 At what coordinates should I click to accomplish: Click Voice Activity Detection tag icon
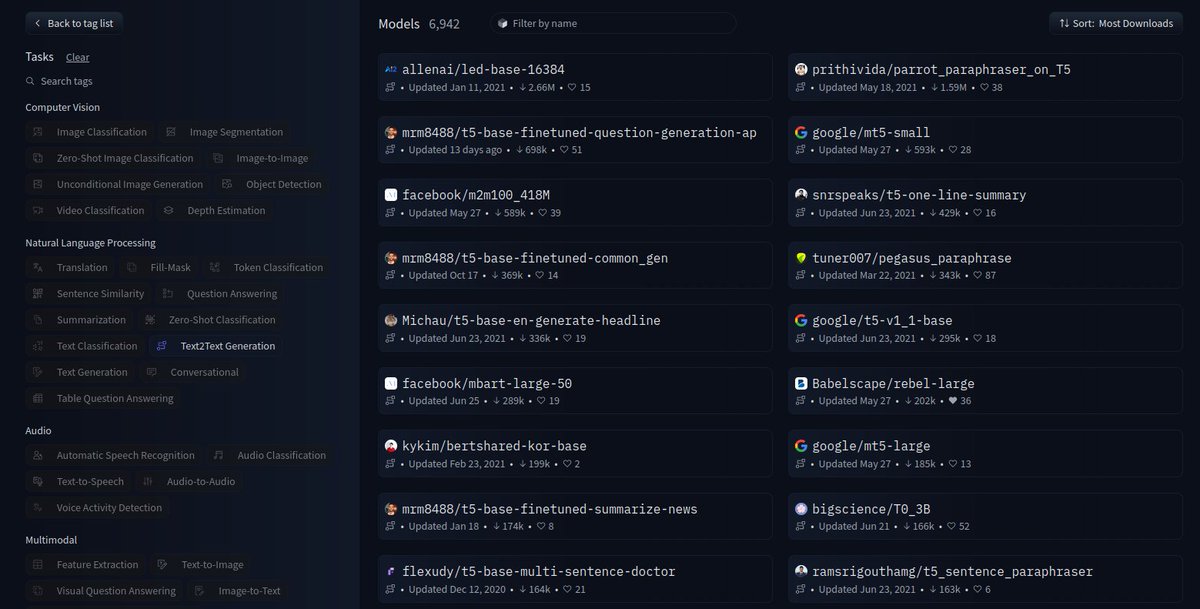(37, 508)
